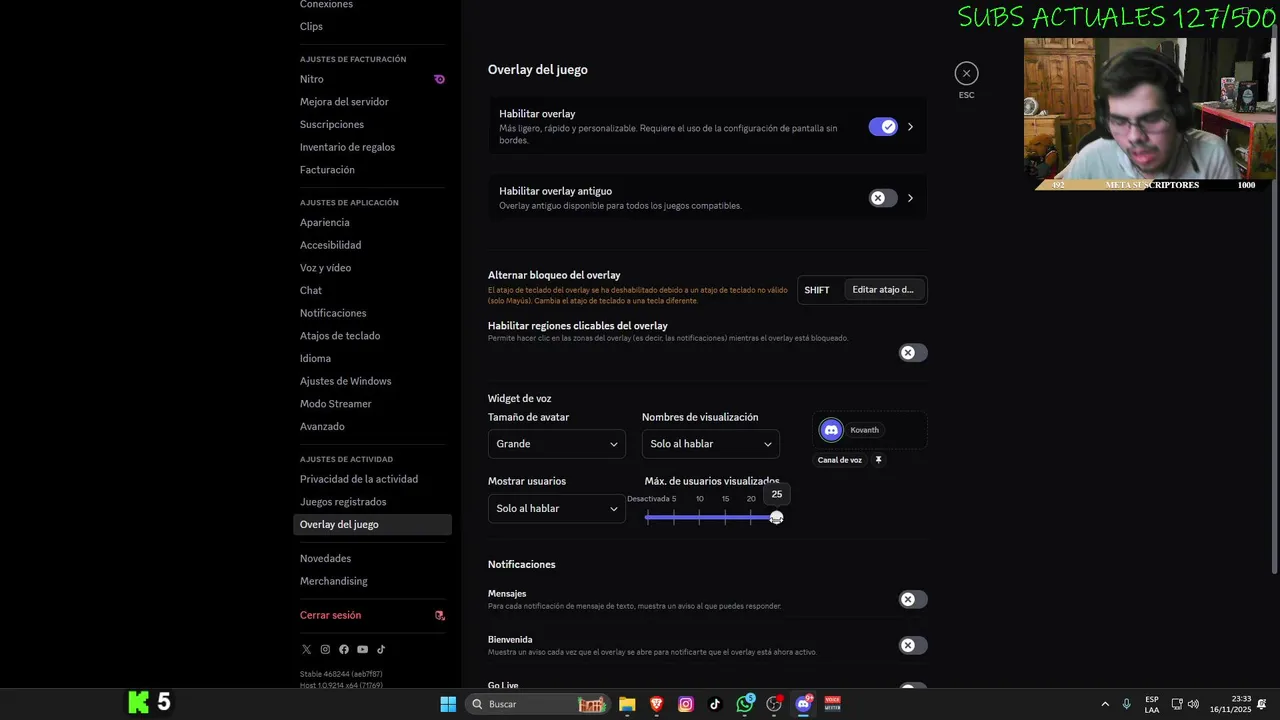Open the Mostrar usuarios dropdown
The image size is (1280, 720).
pos(557,509)
